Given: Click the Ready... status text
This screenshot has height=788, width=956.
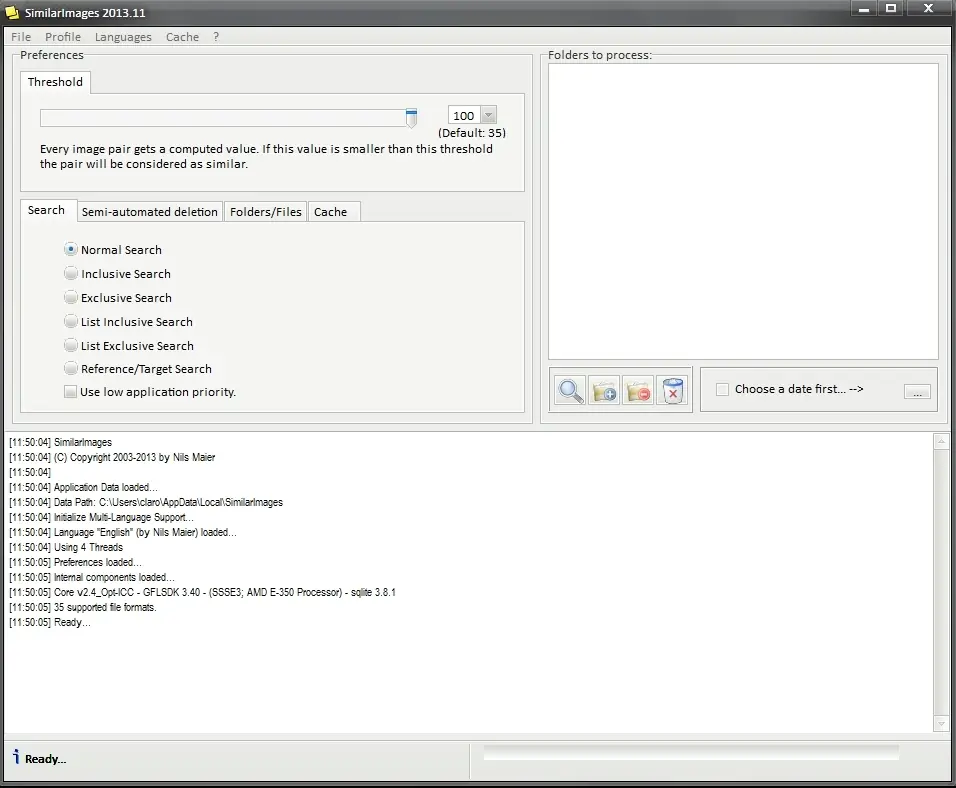Looking at the screenshot, I should (45, 759).
